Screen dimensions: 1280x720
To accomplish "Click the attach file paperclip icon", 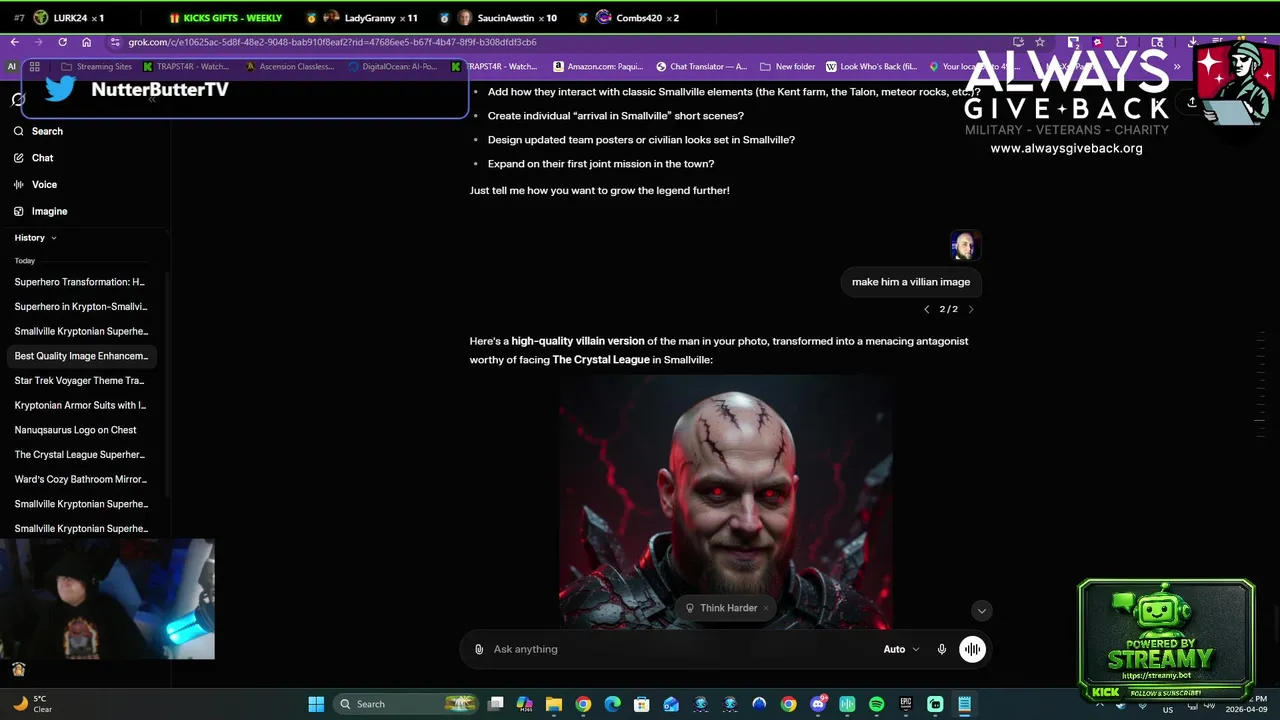I will [x=479, y=649].
